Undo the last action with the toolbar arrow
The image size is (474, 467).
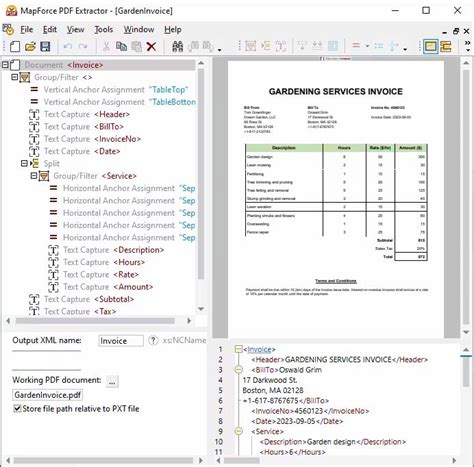pyautogui.click(x=68, y=46)
